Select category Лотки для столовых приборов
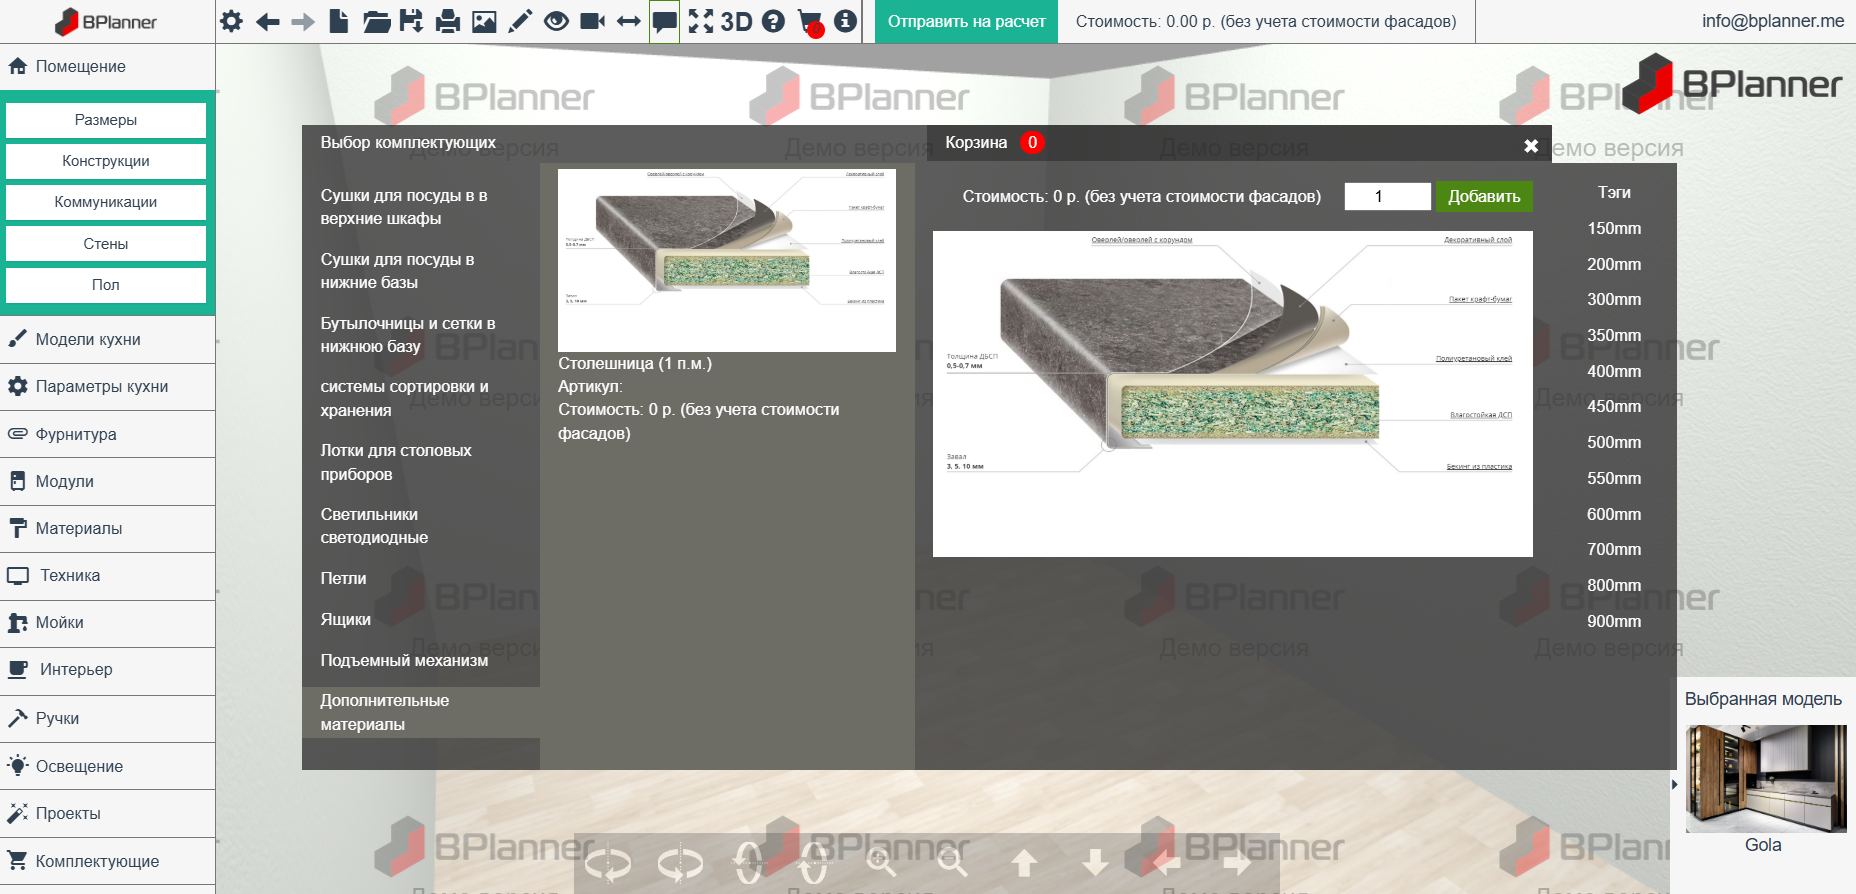The image size is (1856, 894). pyautogui.click(x=421, y=462)
